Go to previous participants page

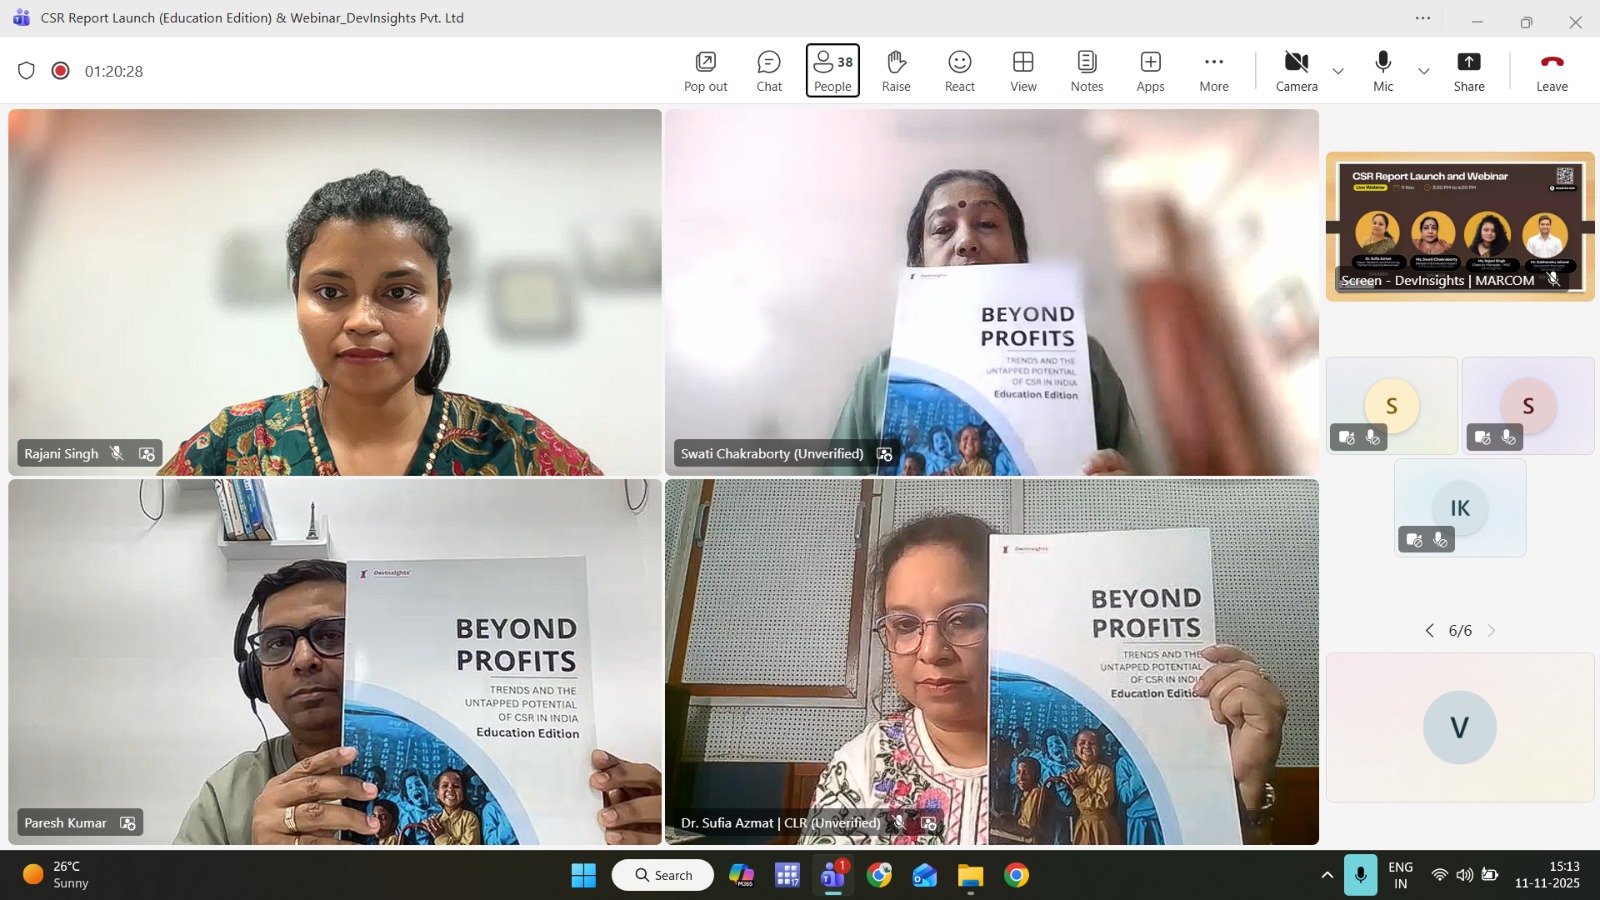pos(1430,630)
